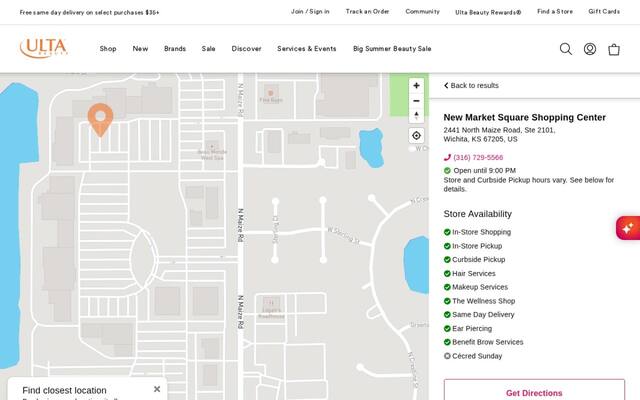
Task: Click the In-Store Shopping check icon
Action: [447, 232]
